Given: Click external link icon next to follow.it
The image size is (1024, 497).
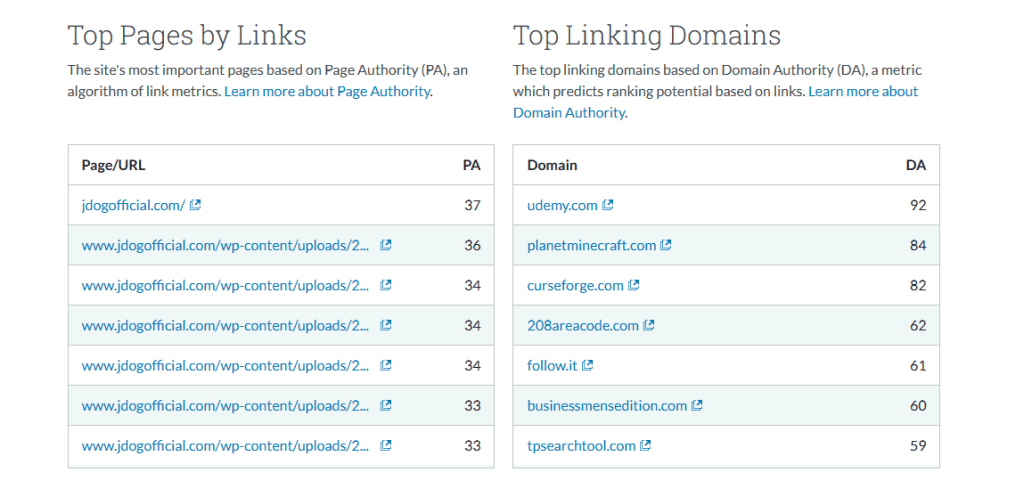Looking at the screenshot, I should [588, 365].
